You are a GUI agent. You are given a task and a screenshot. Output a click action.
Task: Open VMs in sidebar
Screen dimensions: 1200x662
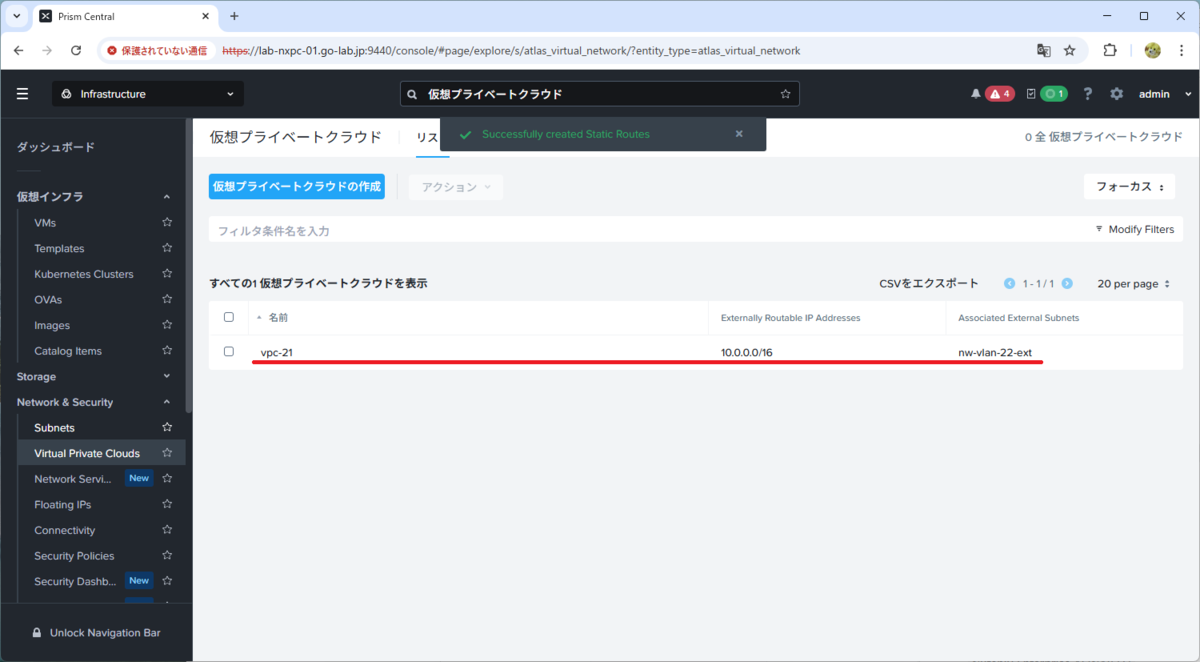pyautogui.click(x=45, y=223)
